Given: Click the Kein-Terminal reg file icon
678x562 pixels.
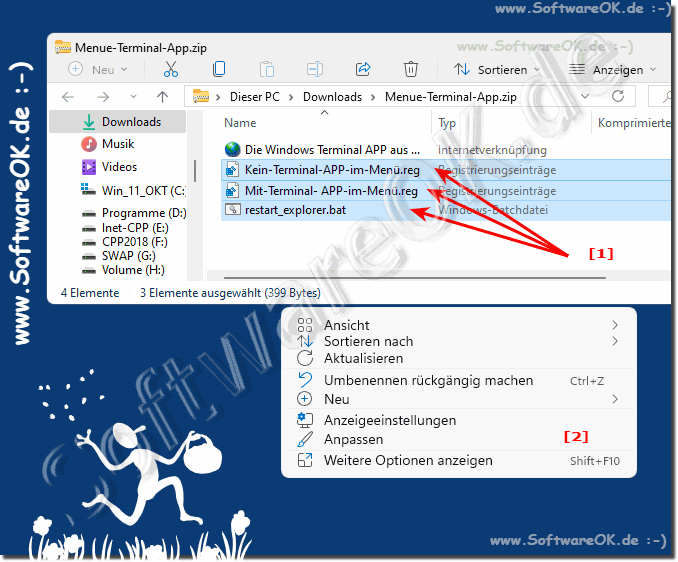Looking at the screenshot, I should pyautogui.click(x=233, y=170).
